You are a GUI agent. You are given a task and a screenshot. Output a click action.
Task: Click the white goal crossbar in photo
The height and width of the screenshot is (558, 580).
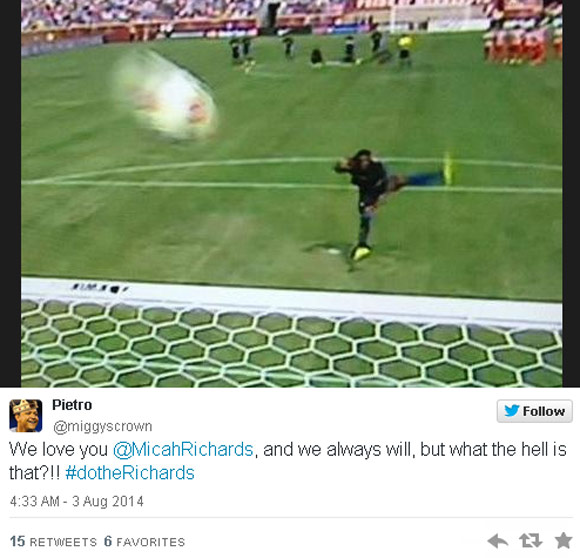[291, 296]
